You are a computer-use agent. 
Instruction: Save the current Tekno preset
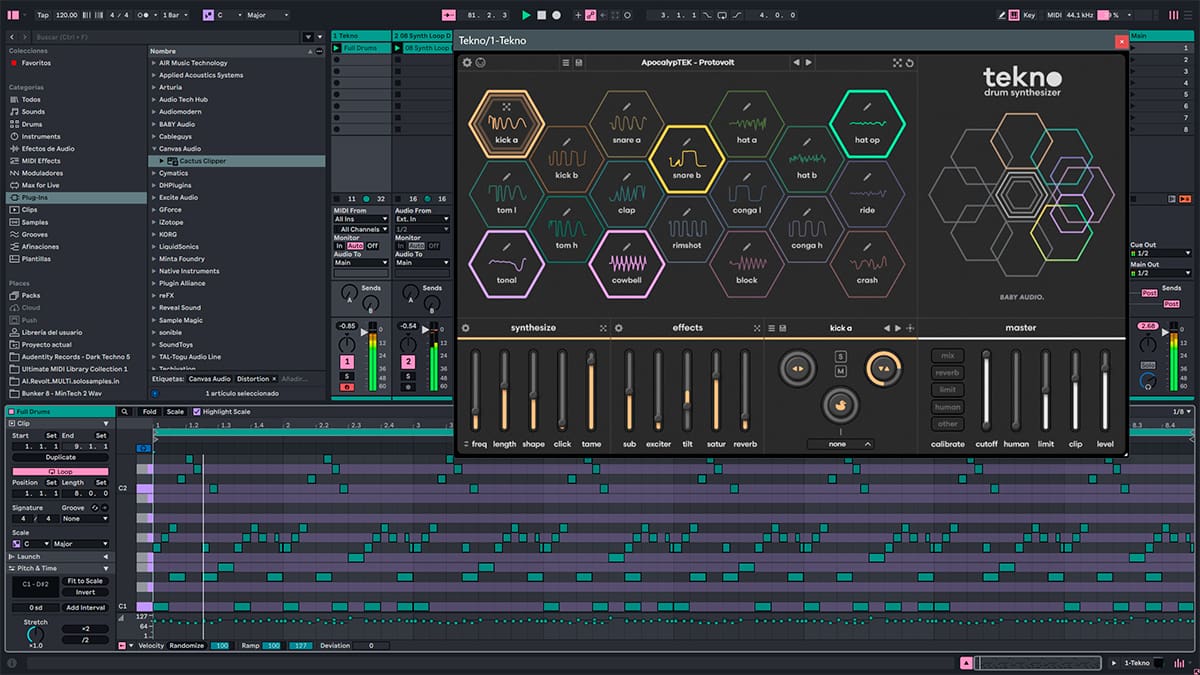click(x=579, y=62)
